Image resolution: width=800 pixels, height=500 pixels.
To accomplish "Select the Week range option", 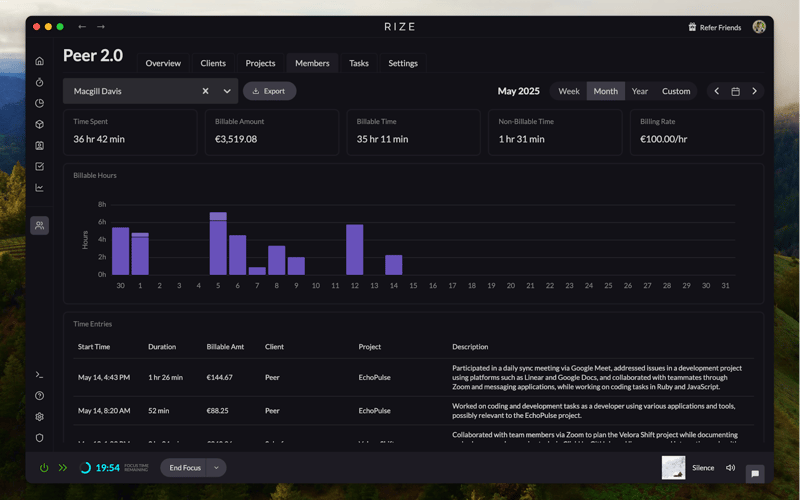I will [x=568, y=91].
